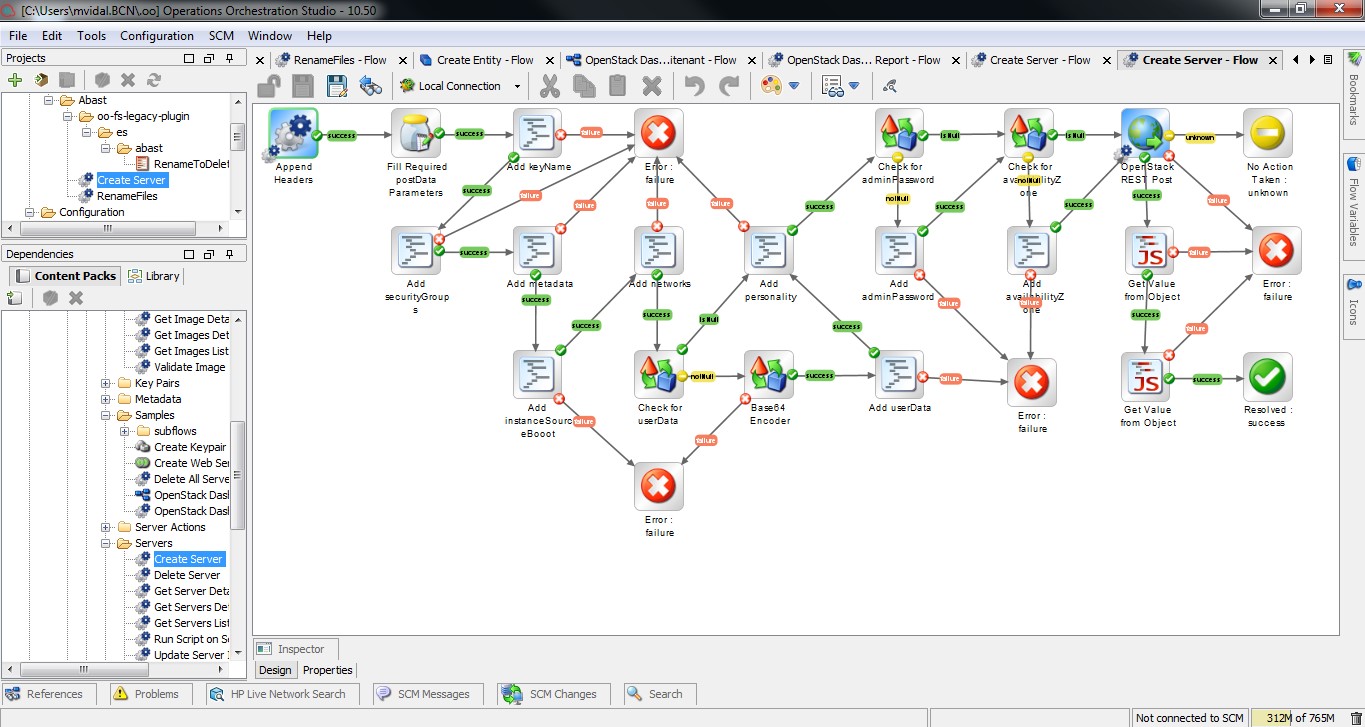
Task: Open the Configuration menu
Action: click(157, 36)
